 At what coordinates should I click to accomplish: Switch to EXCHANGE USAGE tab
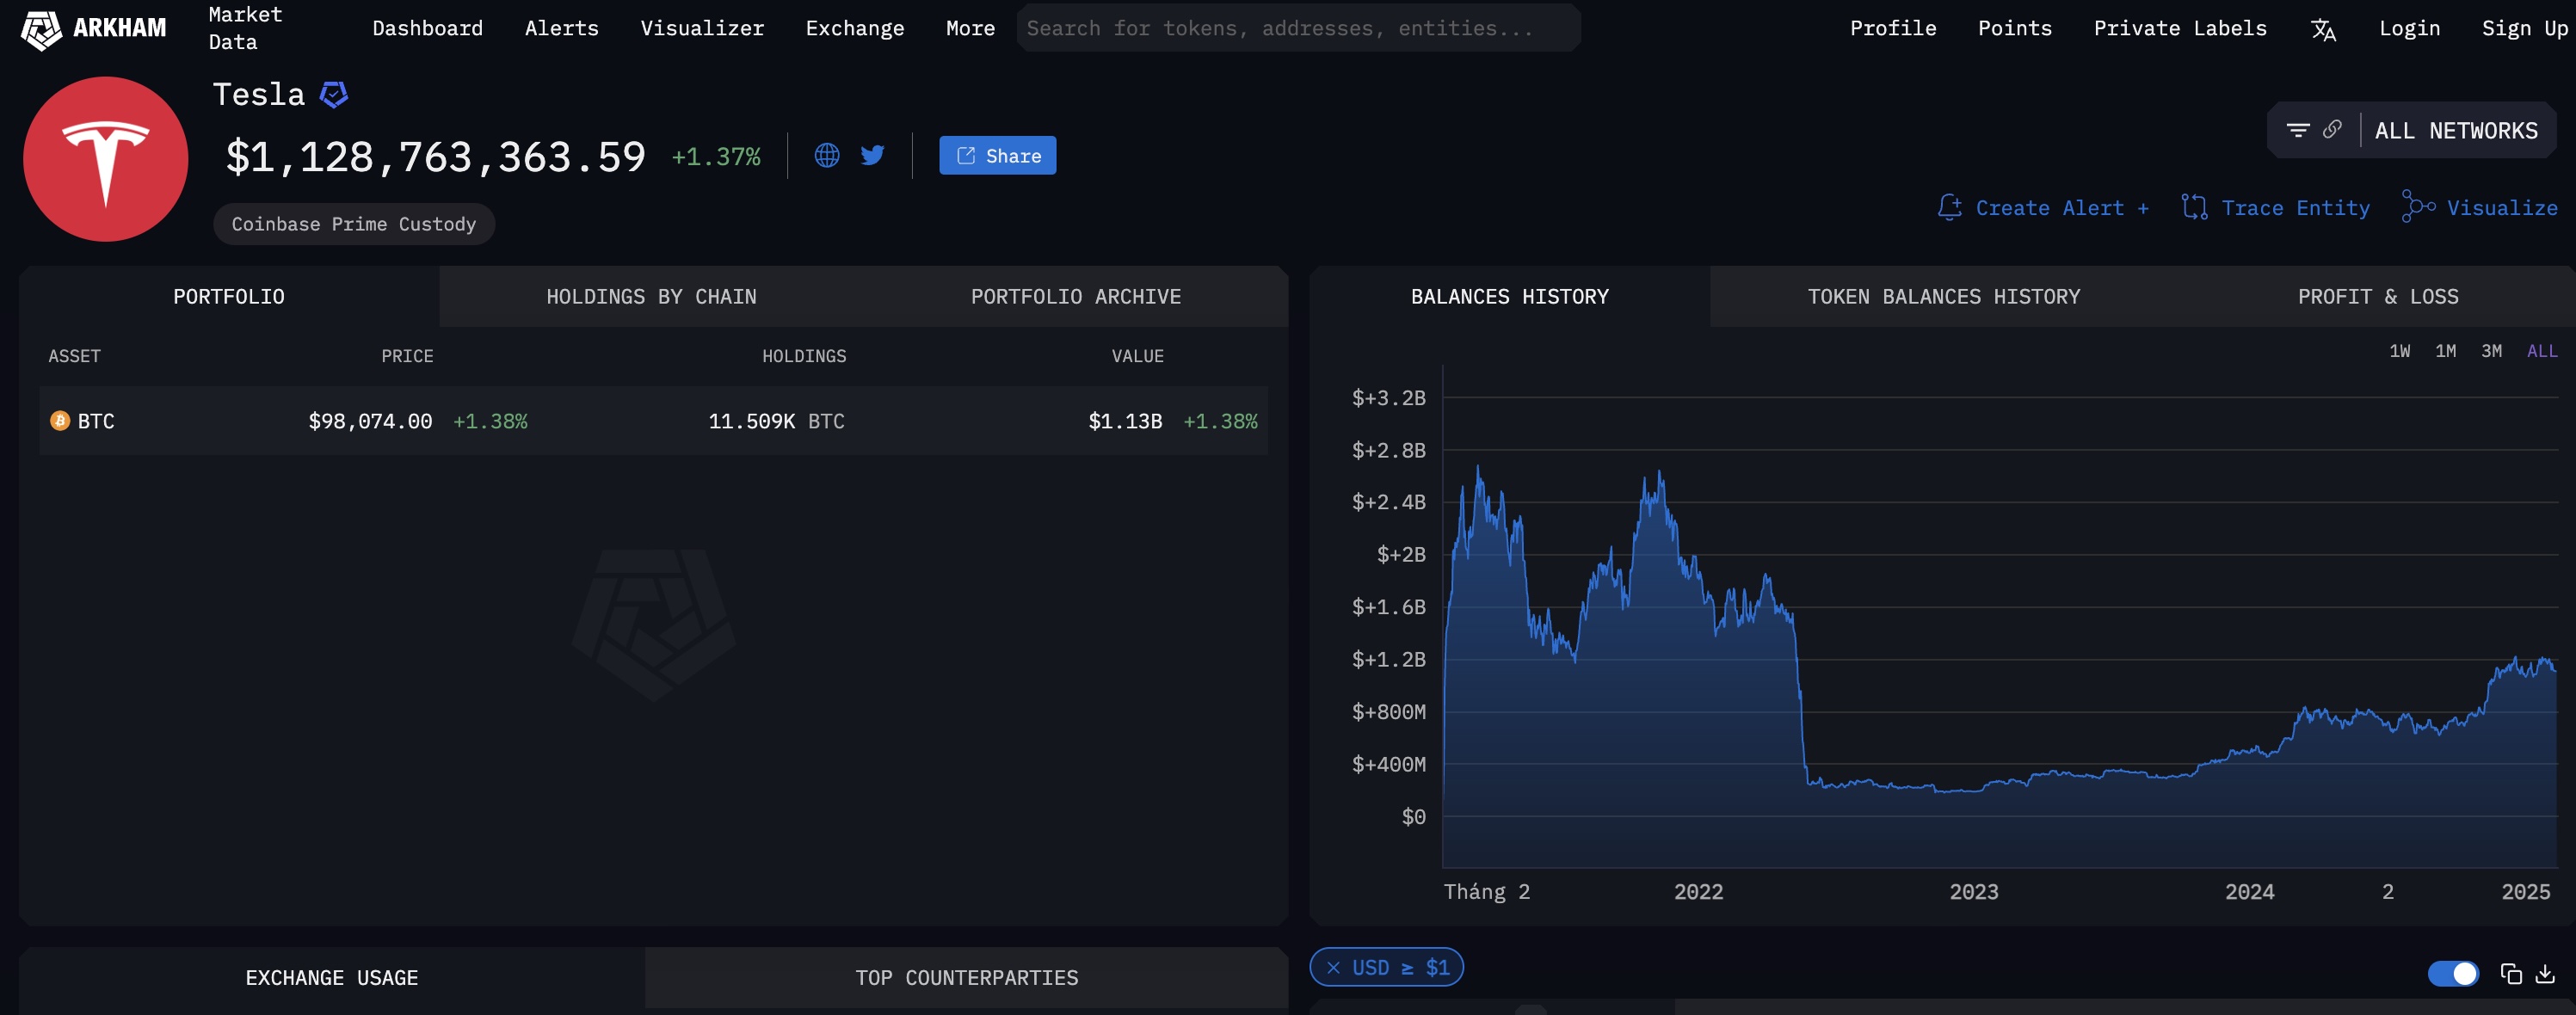332,978
